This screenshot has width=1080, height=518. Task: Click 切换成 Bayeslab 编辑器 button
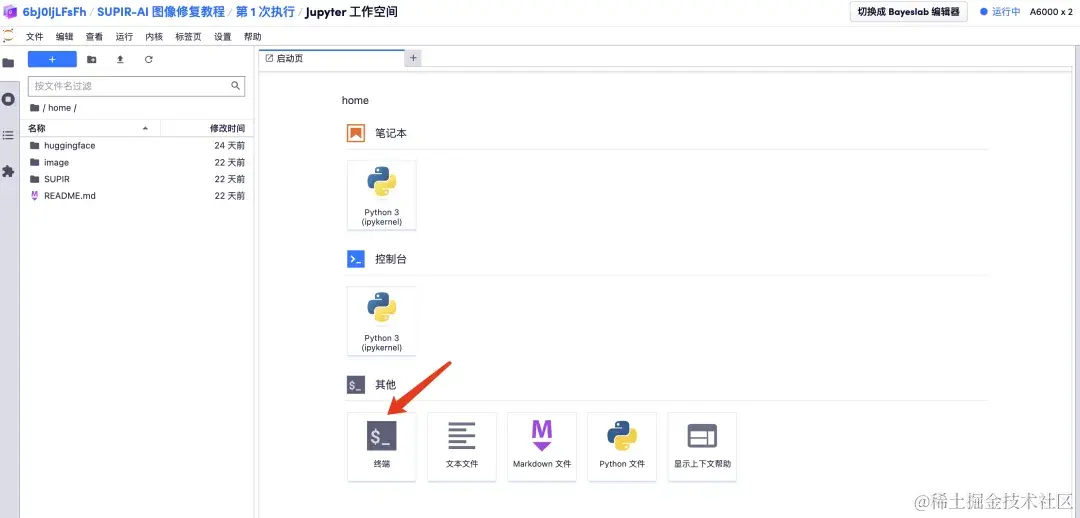(908, 12)
